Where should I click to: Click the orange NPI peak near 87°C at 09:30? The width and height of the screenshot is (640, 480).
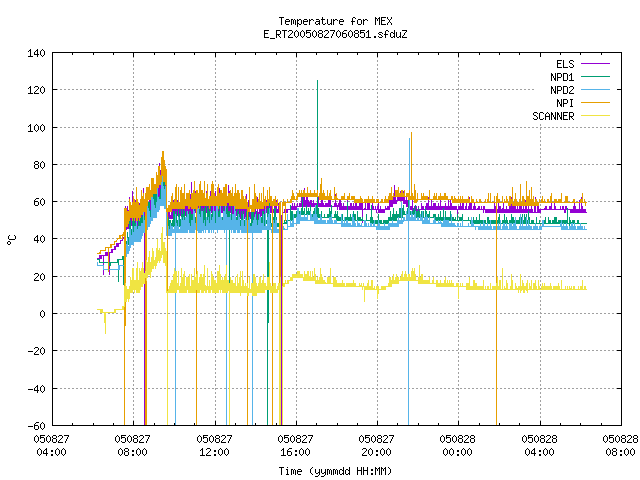click(x=163, y=153)
